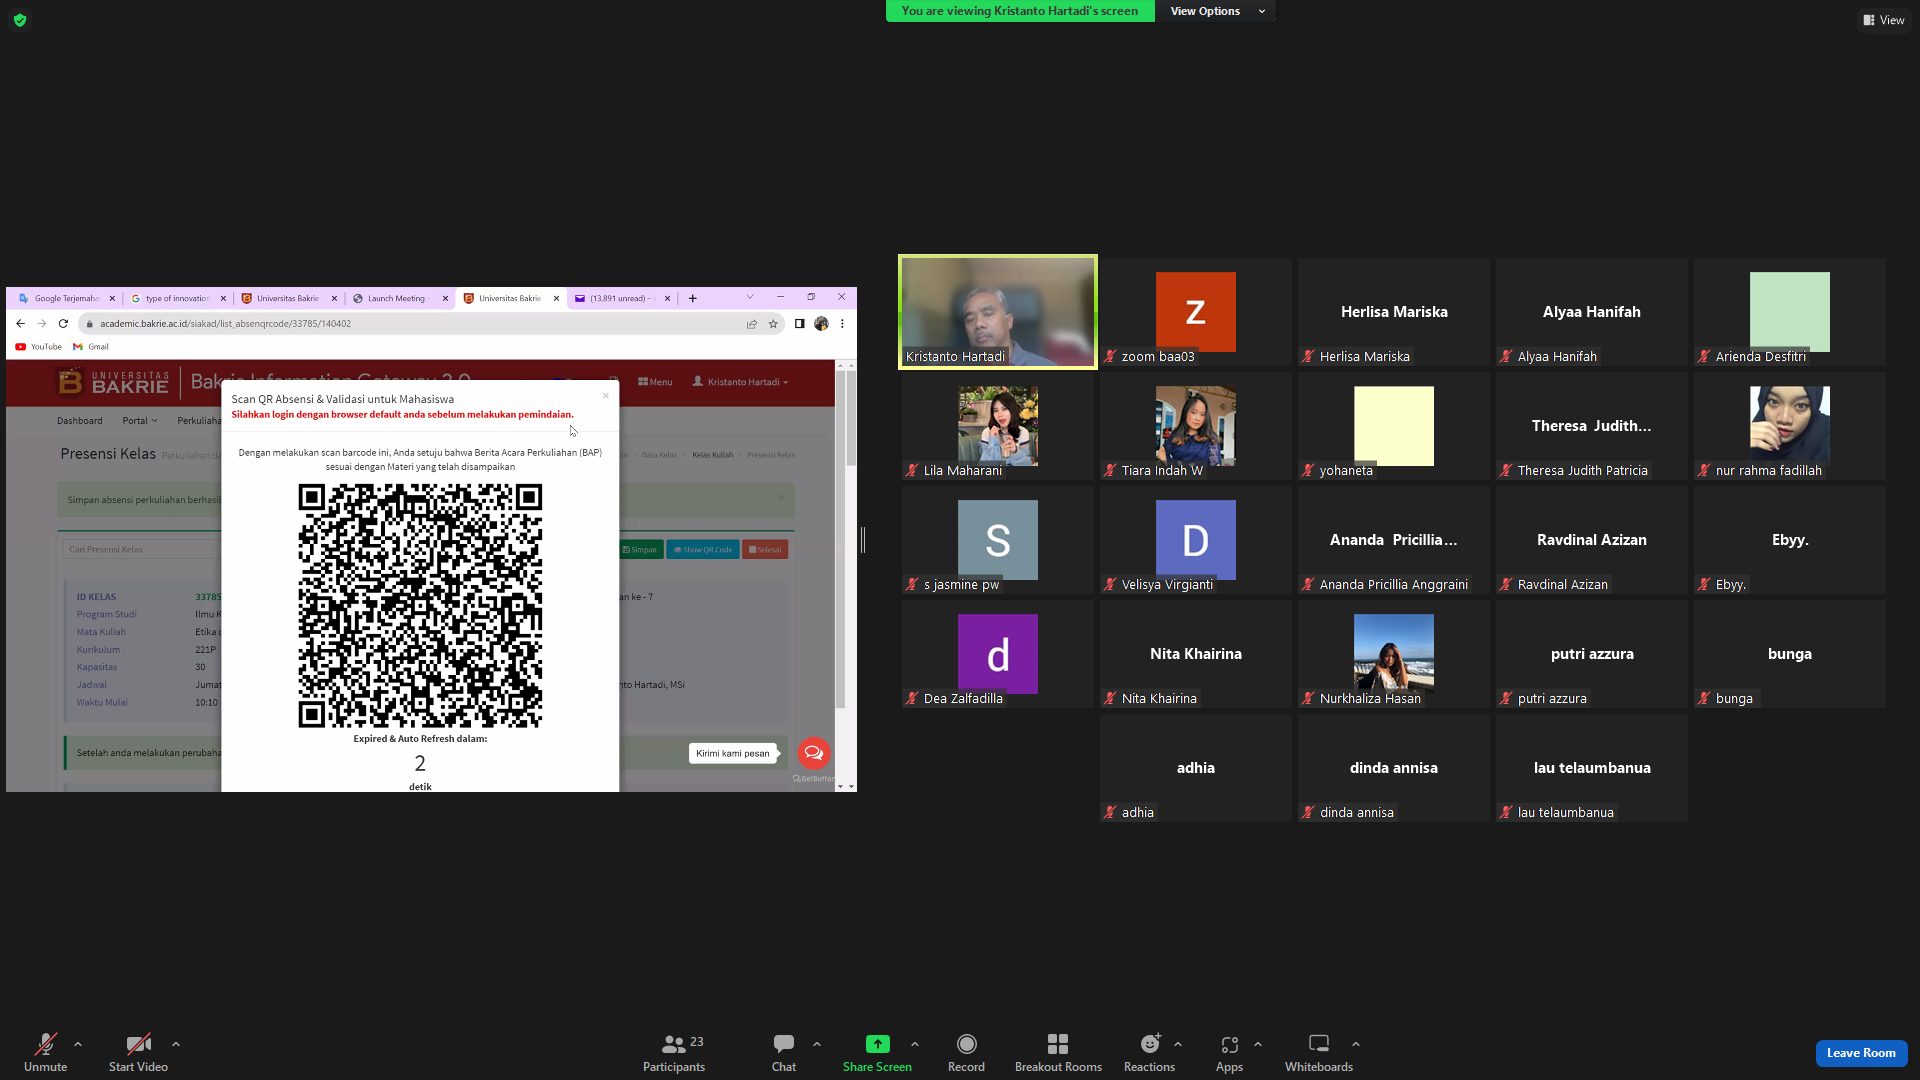
Task: Click the Kirimi kami pesan label
Action: [x=733, y=754]
